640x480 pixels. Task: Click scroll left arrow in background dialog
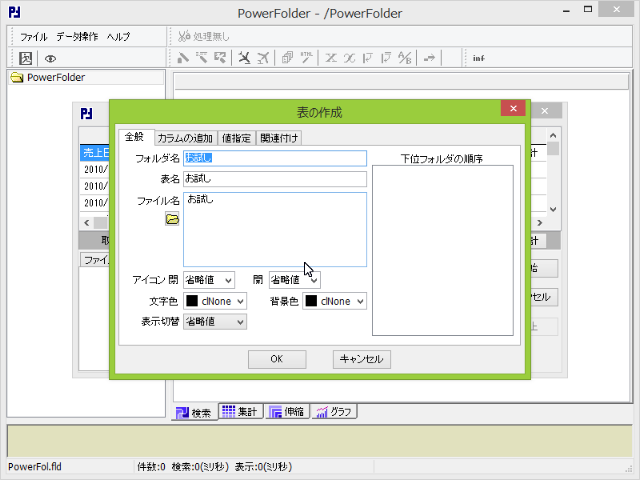87,223
